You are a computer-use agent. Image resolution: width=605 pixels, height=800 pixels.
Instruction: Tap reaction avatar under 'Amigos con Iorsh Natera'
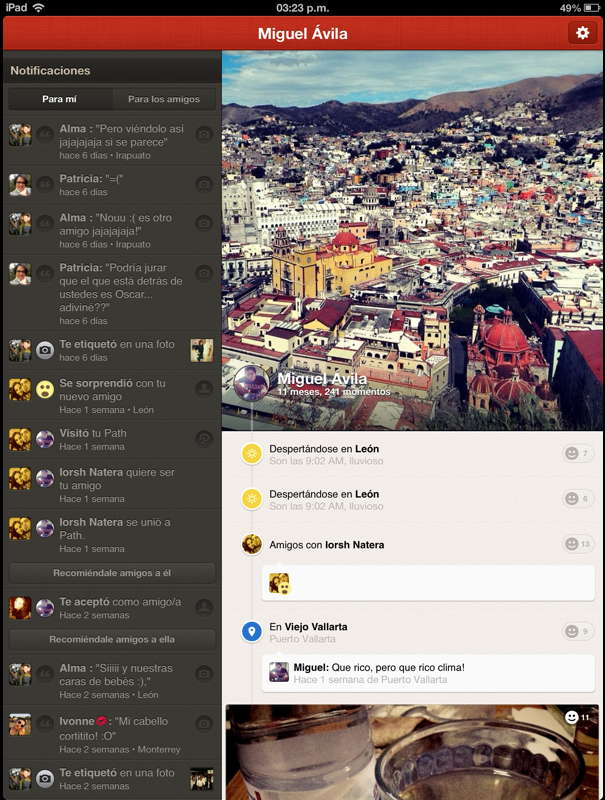tap(280, 584)
